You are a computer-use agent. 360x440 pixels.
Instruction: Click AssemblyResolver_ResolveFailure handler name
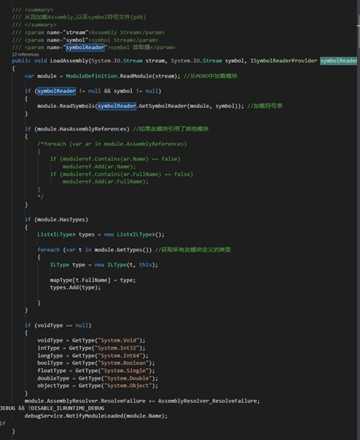click(207, 401)
